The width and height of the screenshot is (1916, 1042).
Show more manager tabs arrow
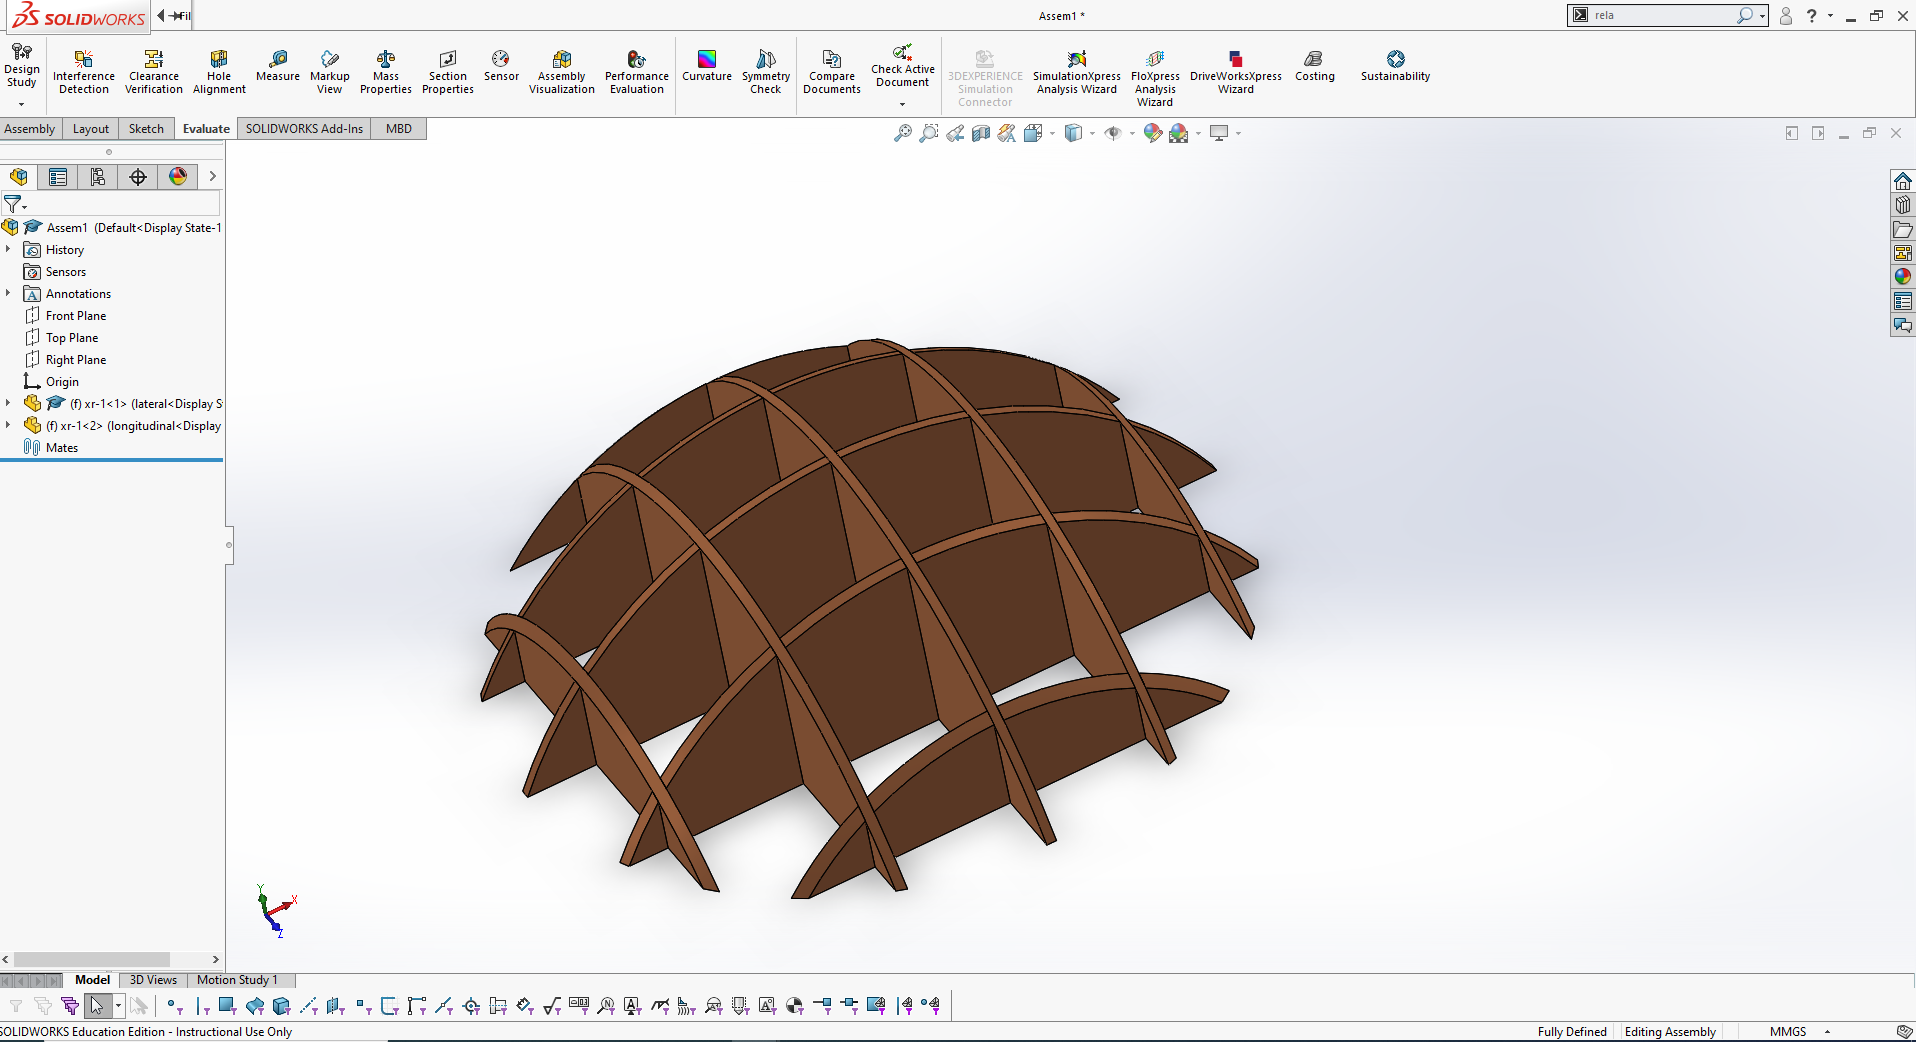tap(212, 177)
